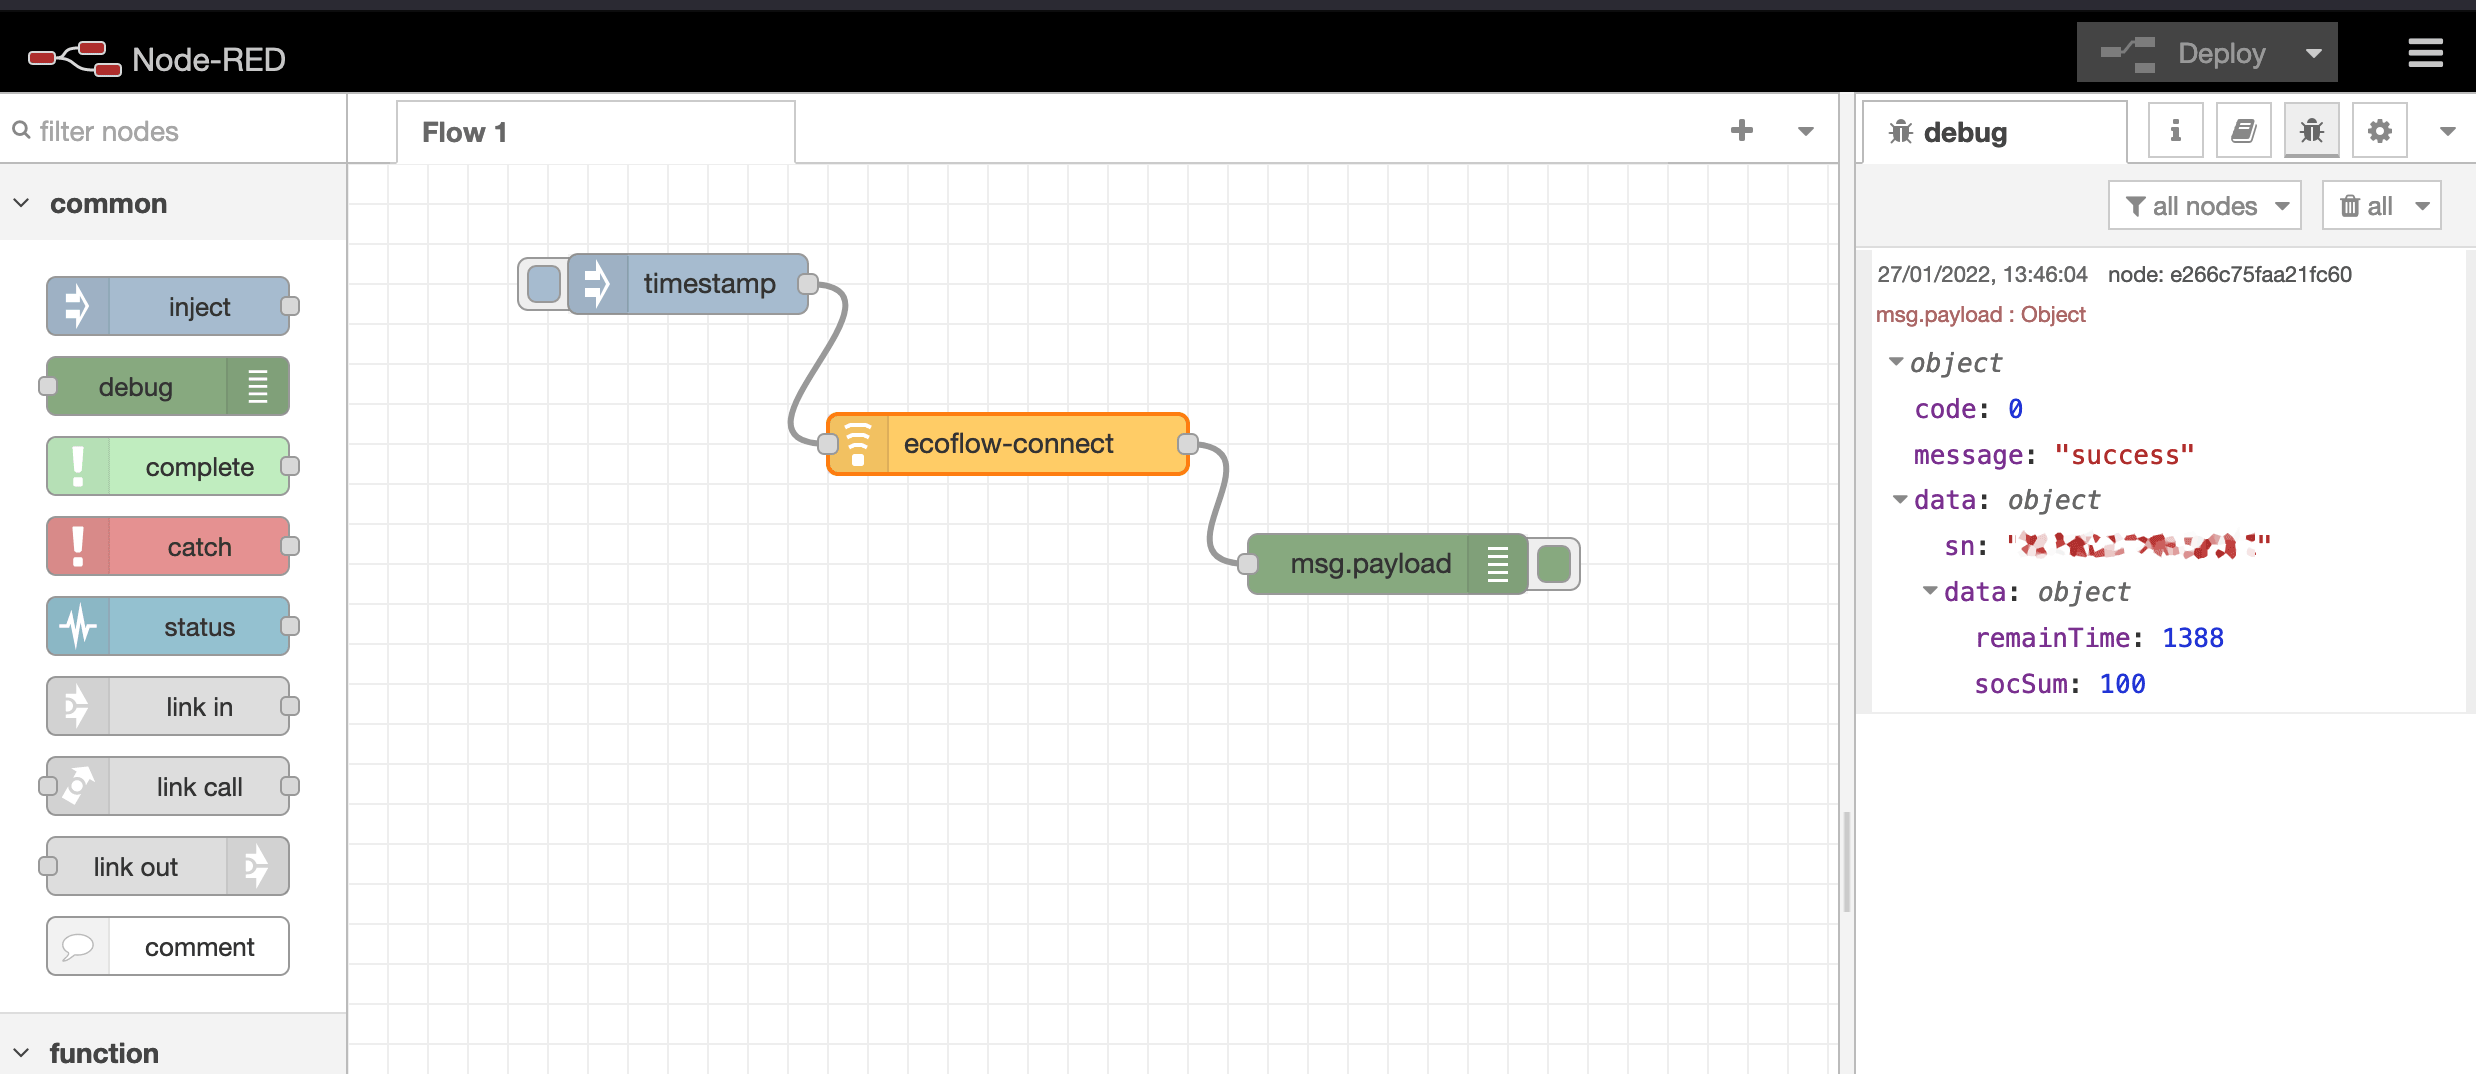The height and width of the screenshot is (1074, 2476).
Task: Toggle the msg.payload debug node output
Action: click(1554, 564)
